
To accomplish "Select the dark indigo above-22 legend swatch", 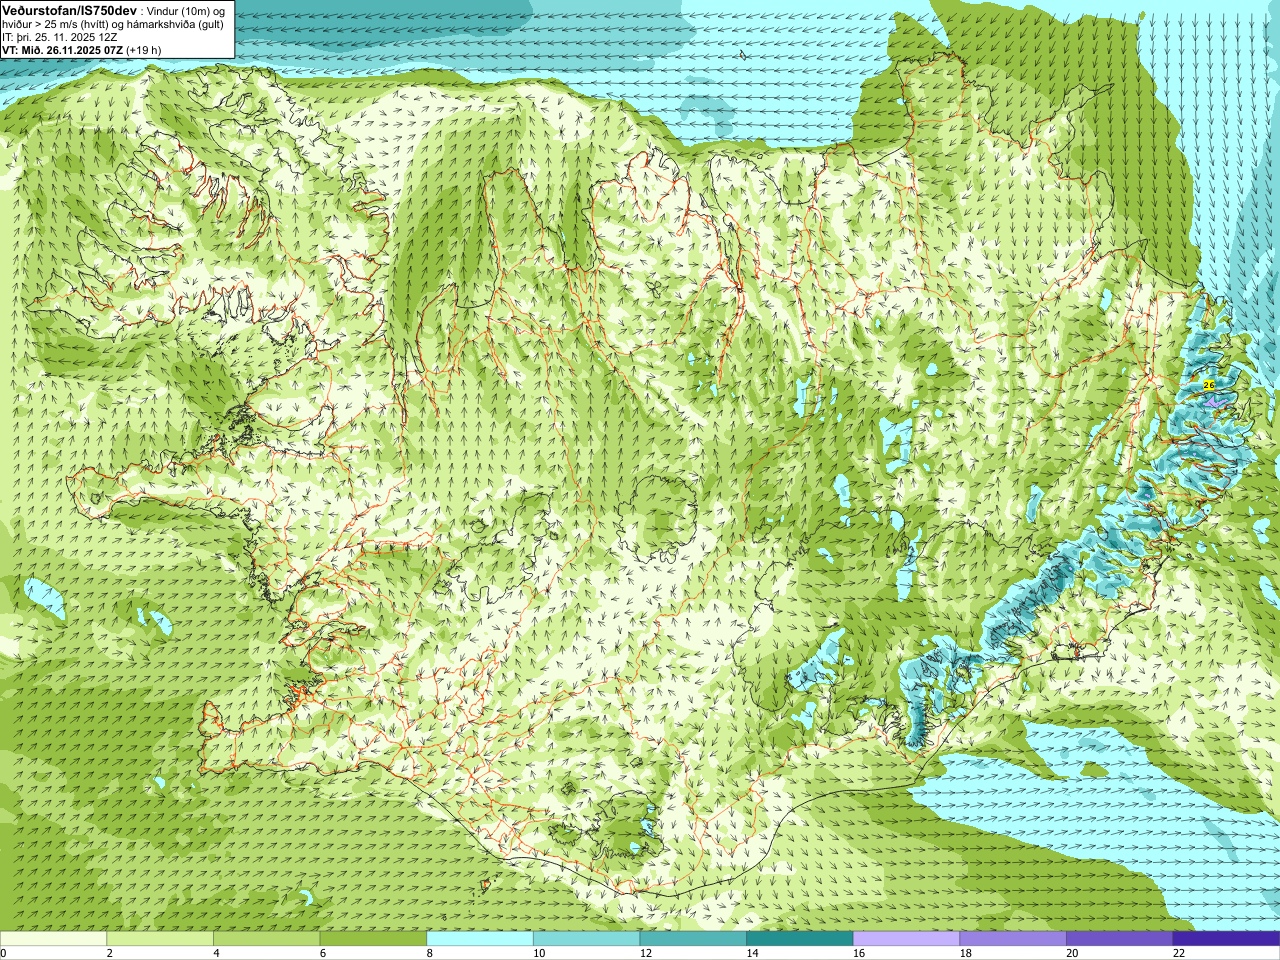I will tap(1226, 939).
